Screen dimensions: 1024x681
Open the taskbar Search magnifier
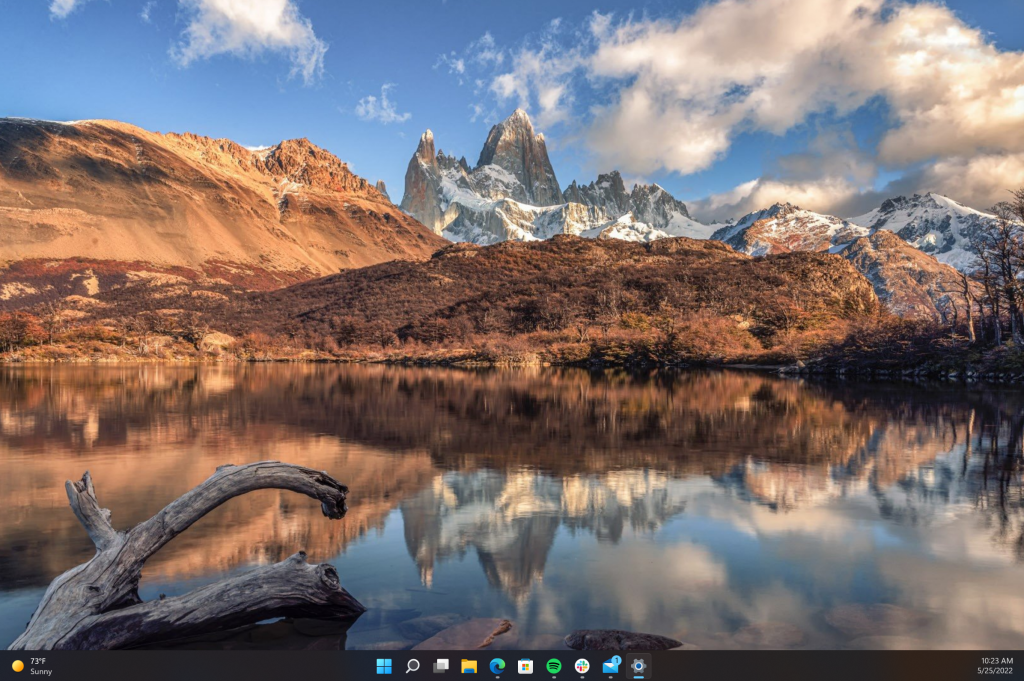pos(412,666)
